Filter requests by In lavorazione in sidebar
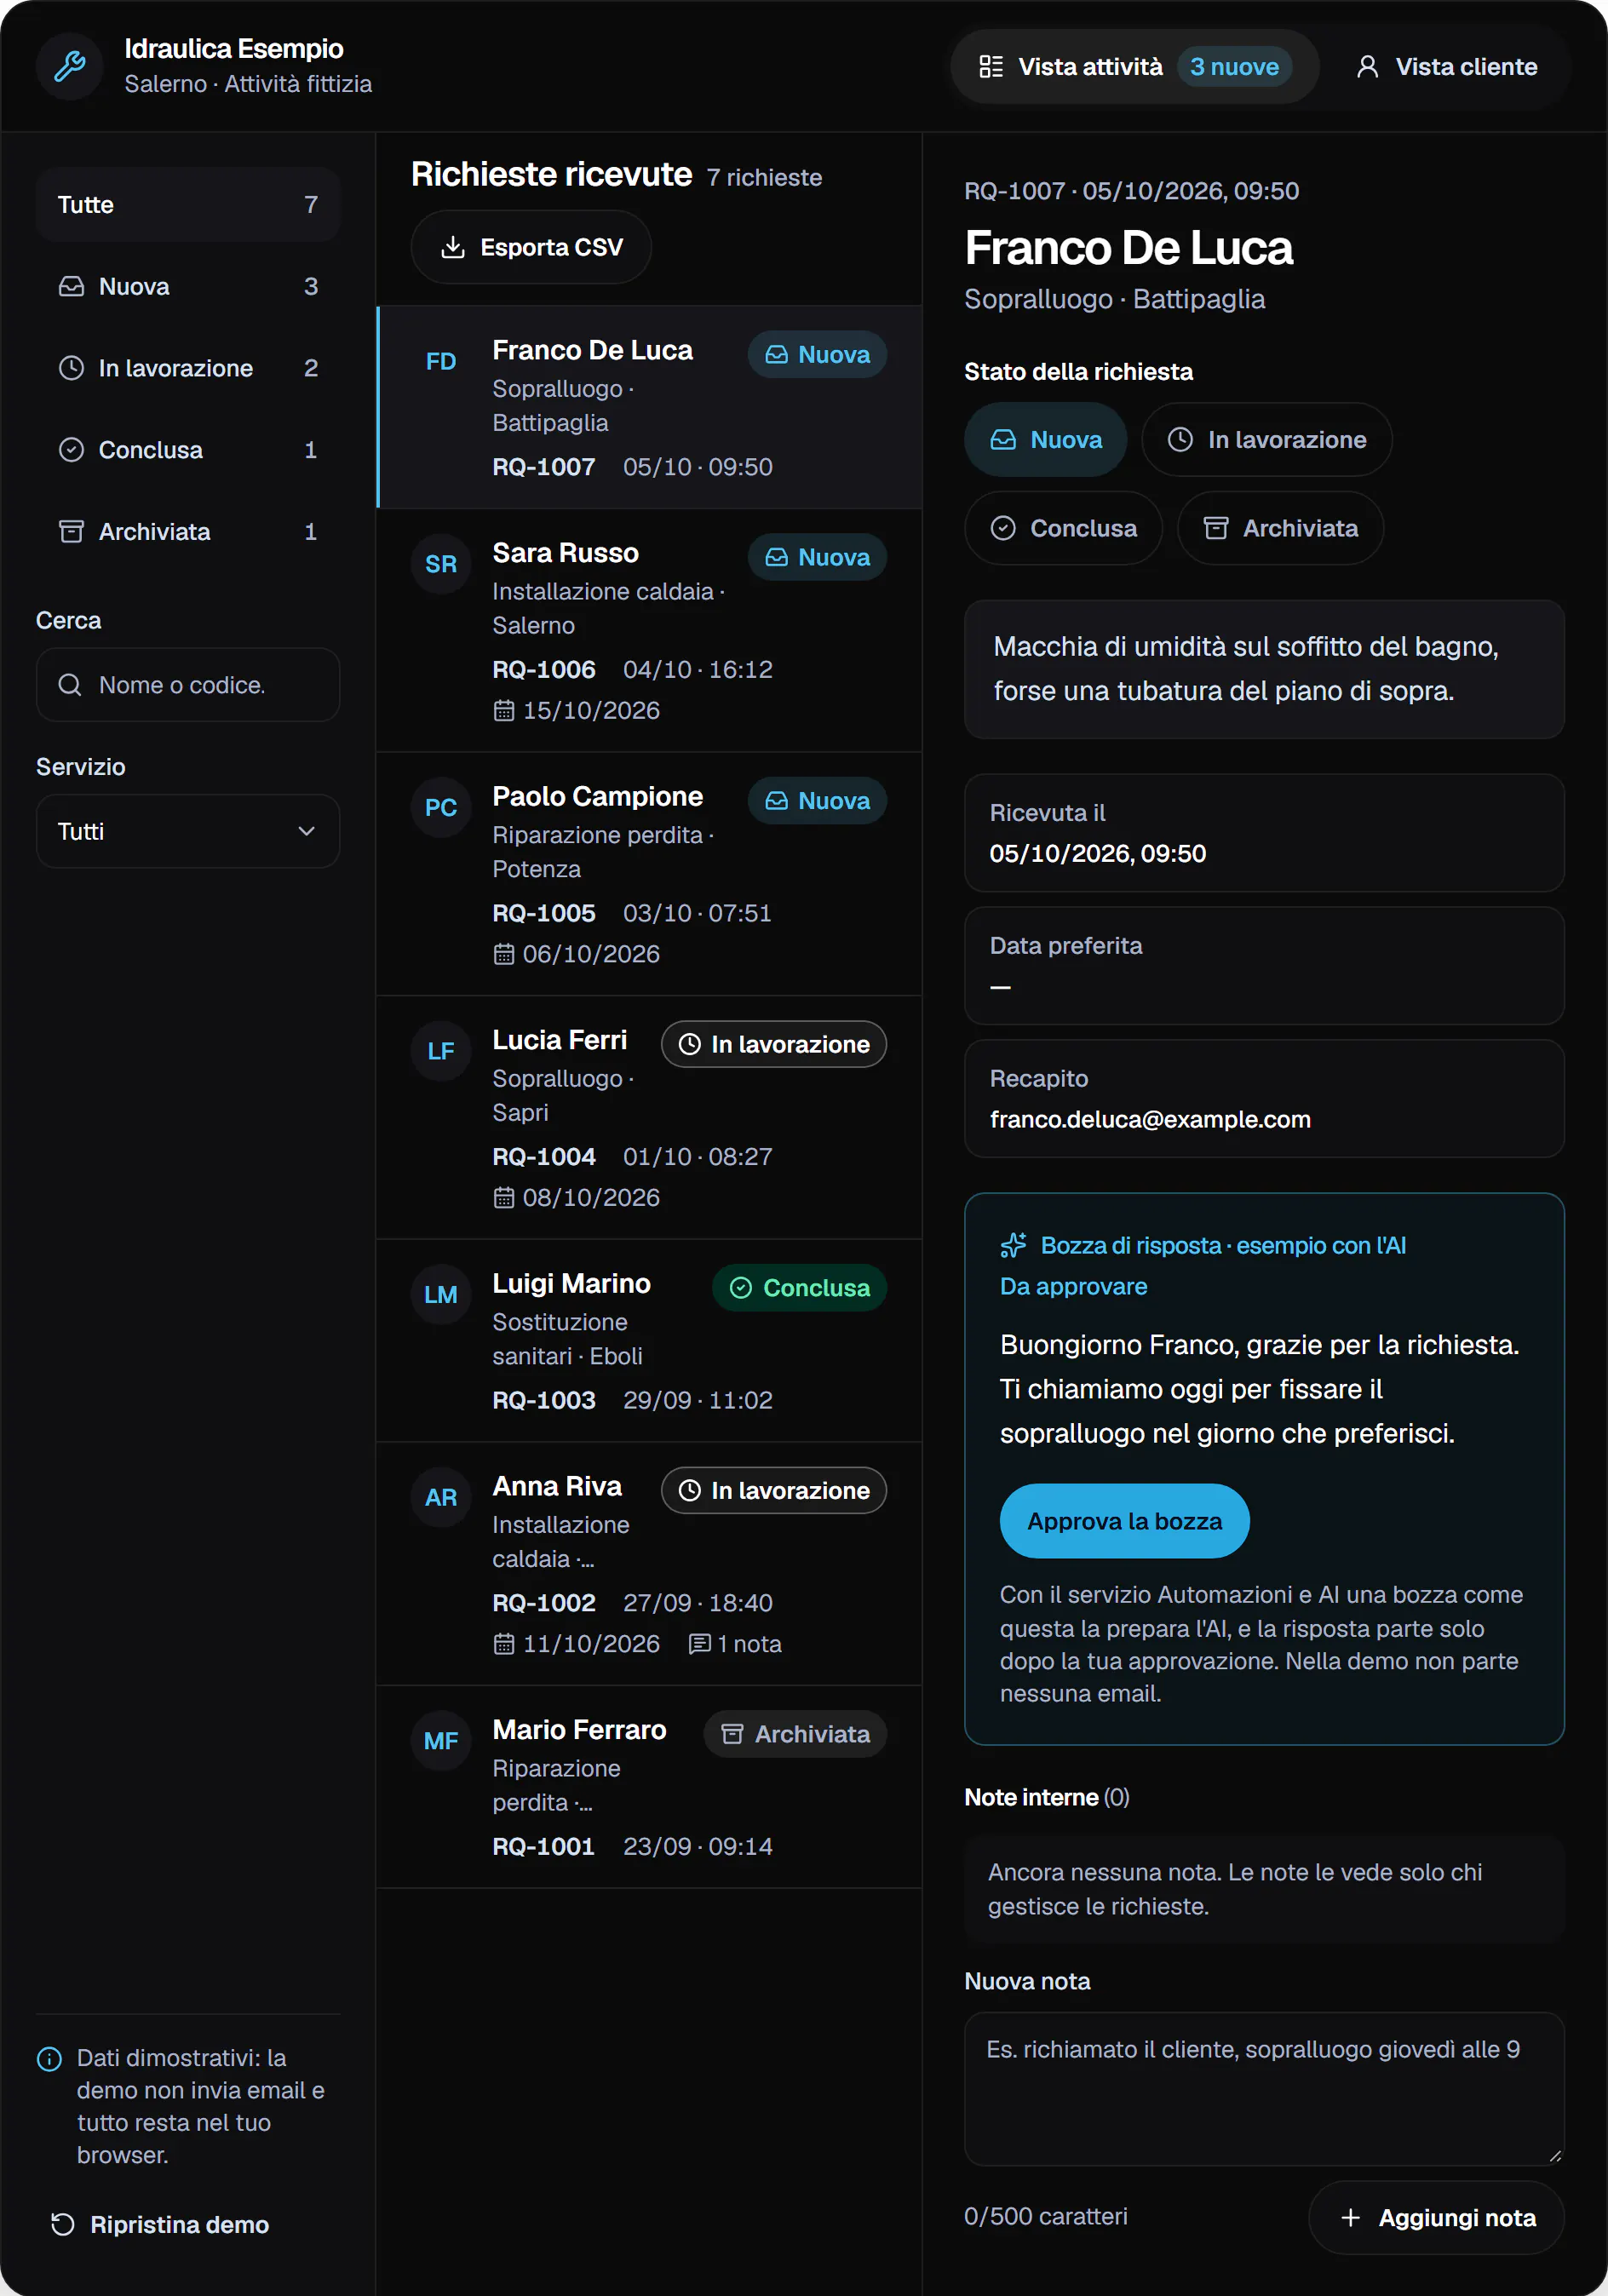Screen dimensions: 1608x2296 click(x=188, y=368)
